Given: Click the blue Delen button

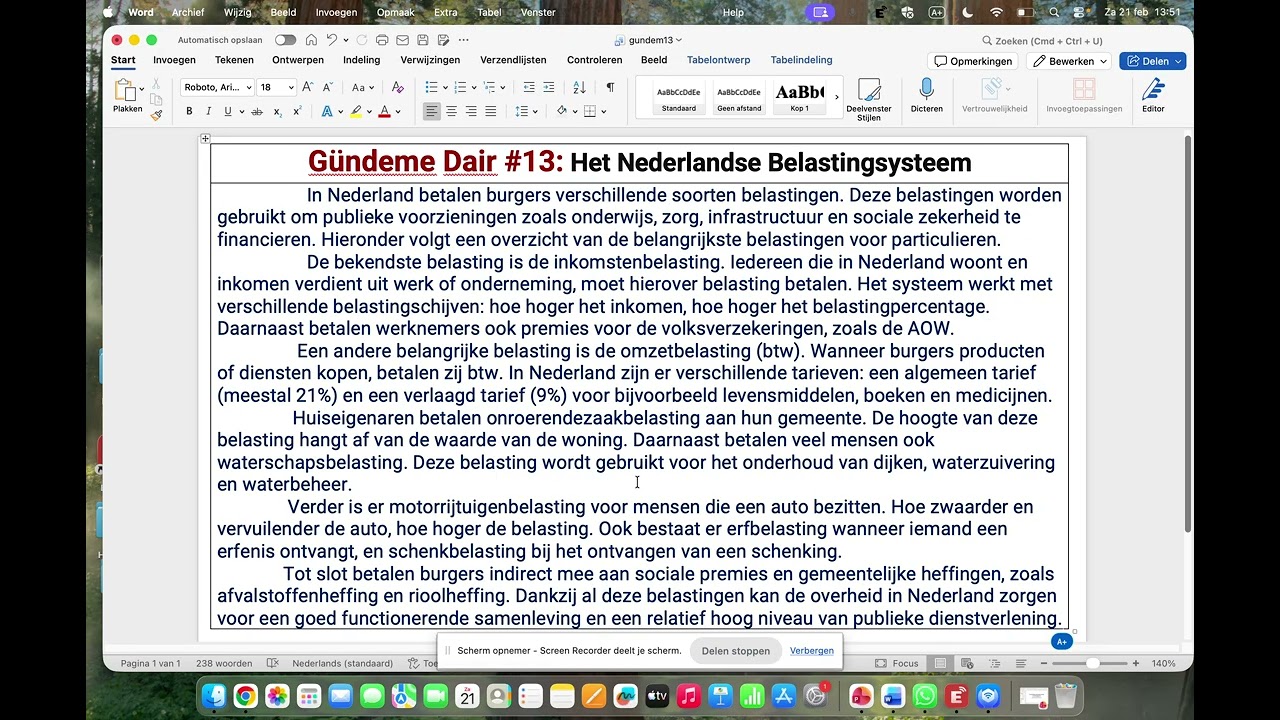Looking at the screenshot, I should click(x=1153, y=61).
